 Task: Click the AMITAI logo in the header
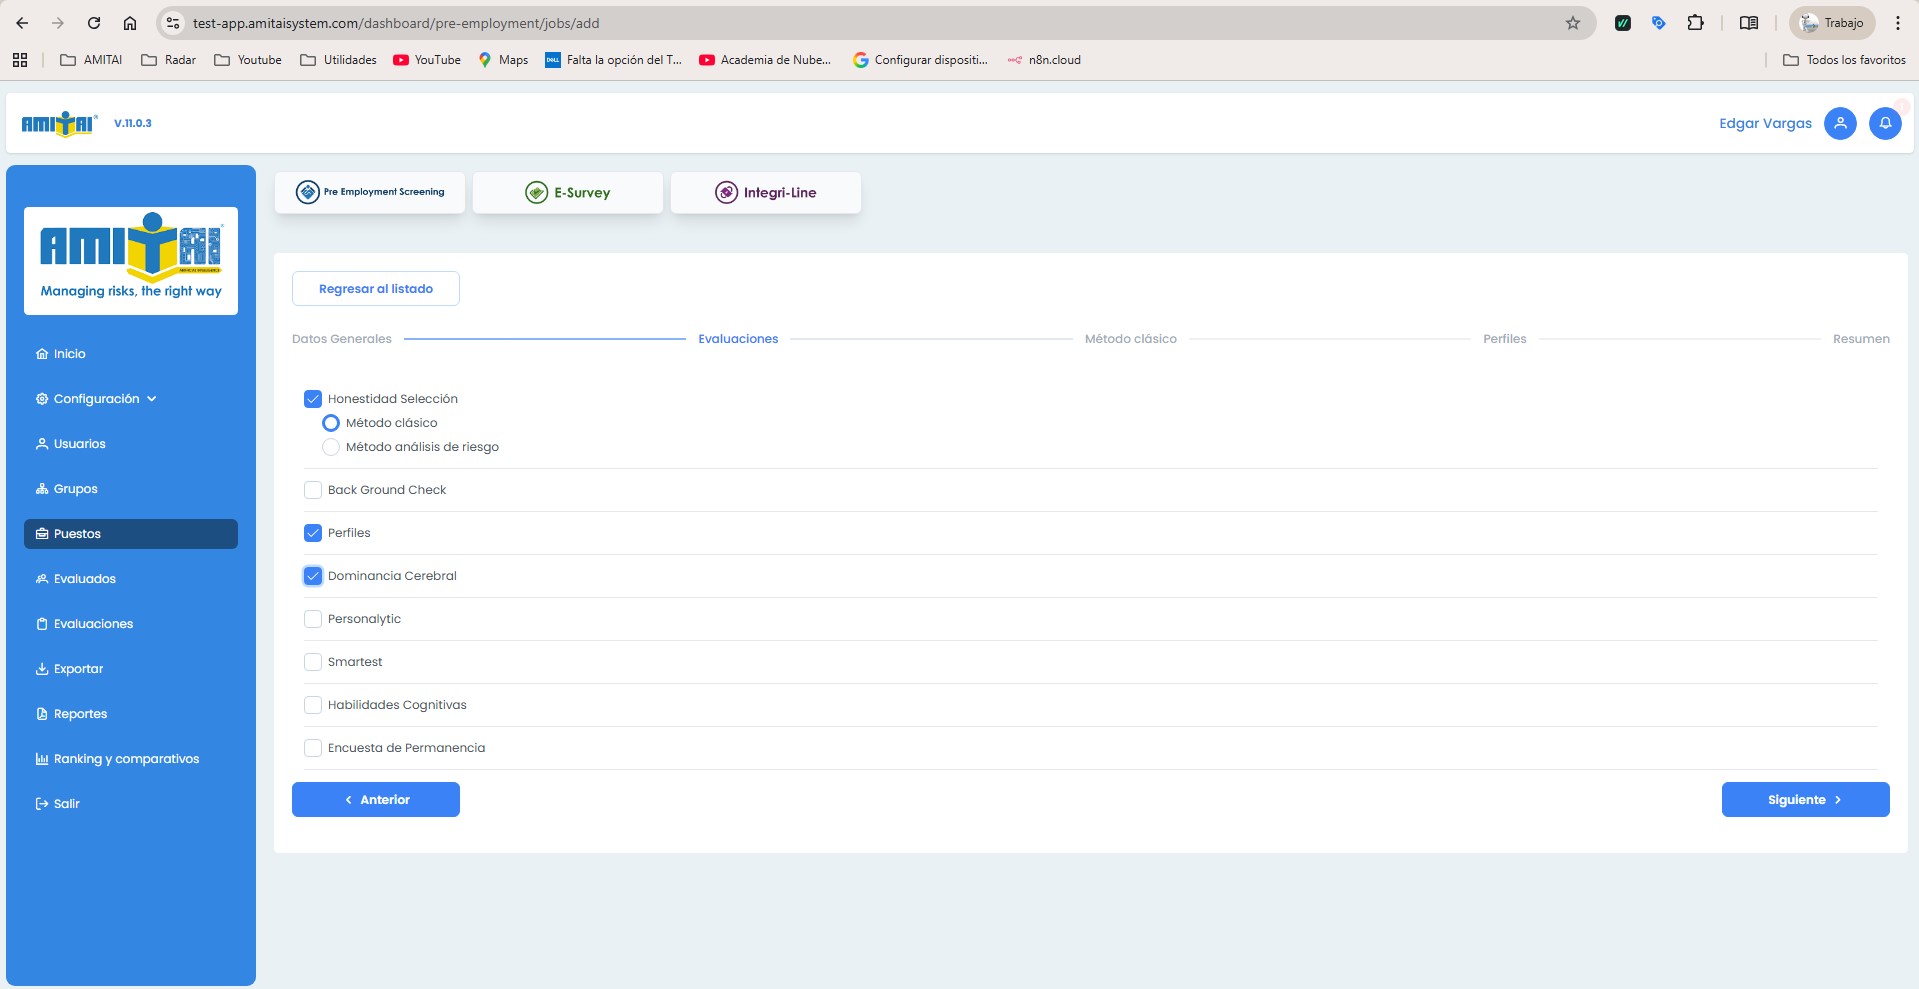point(59,123)
